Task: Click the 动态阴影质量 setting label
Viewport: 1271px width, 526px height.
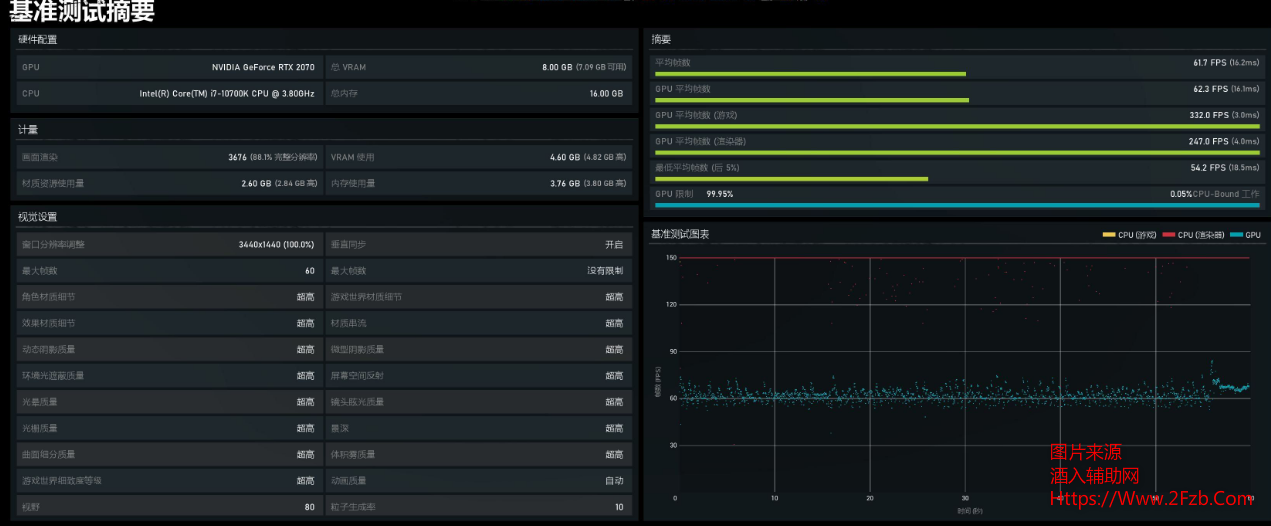Action: [x=49, y=349]
